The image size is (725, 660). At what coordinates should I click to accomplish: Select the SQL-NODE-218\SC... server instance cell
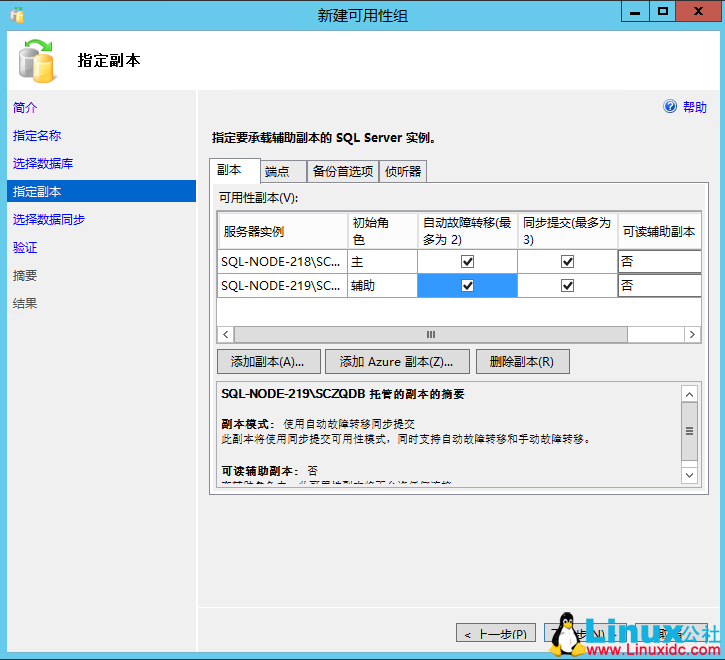[282, 262]
